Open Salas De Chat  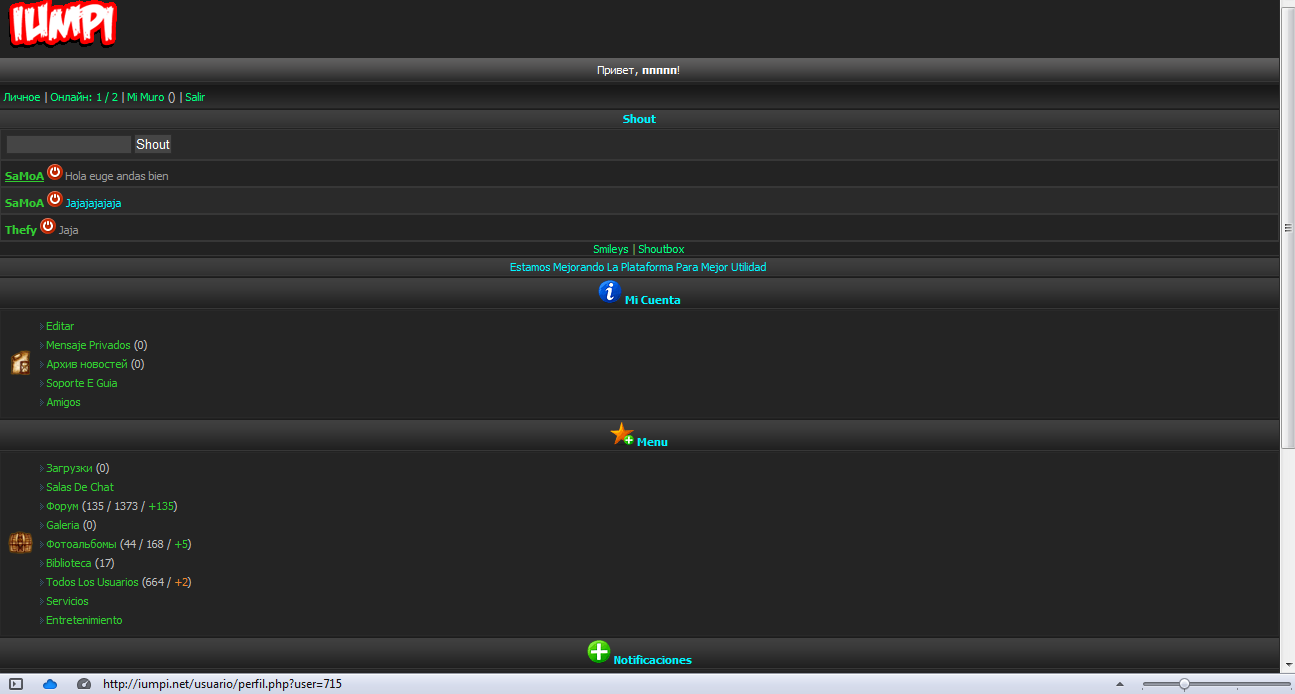(80, 487)
